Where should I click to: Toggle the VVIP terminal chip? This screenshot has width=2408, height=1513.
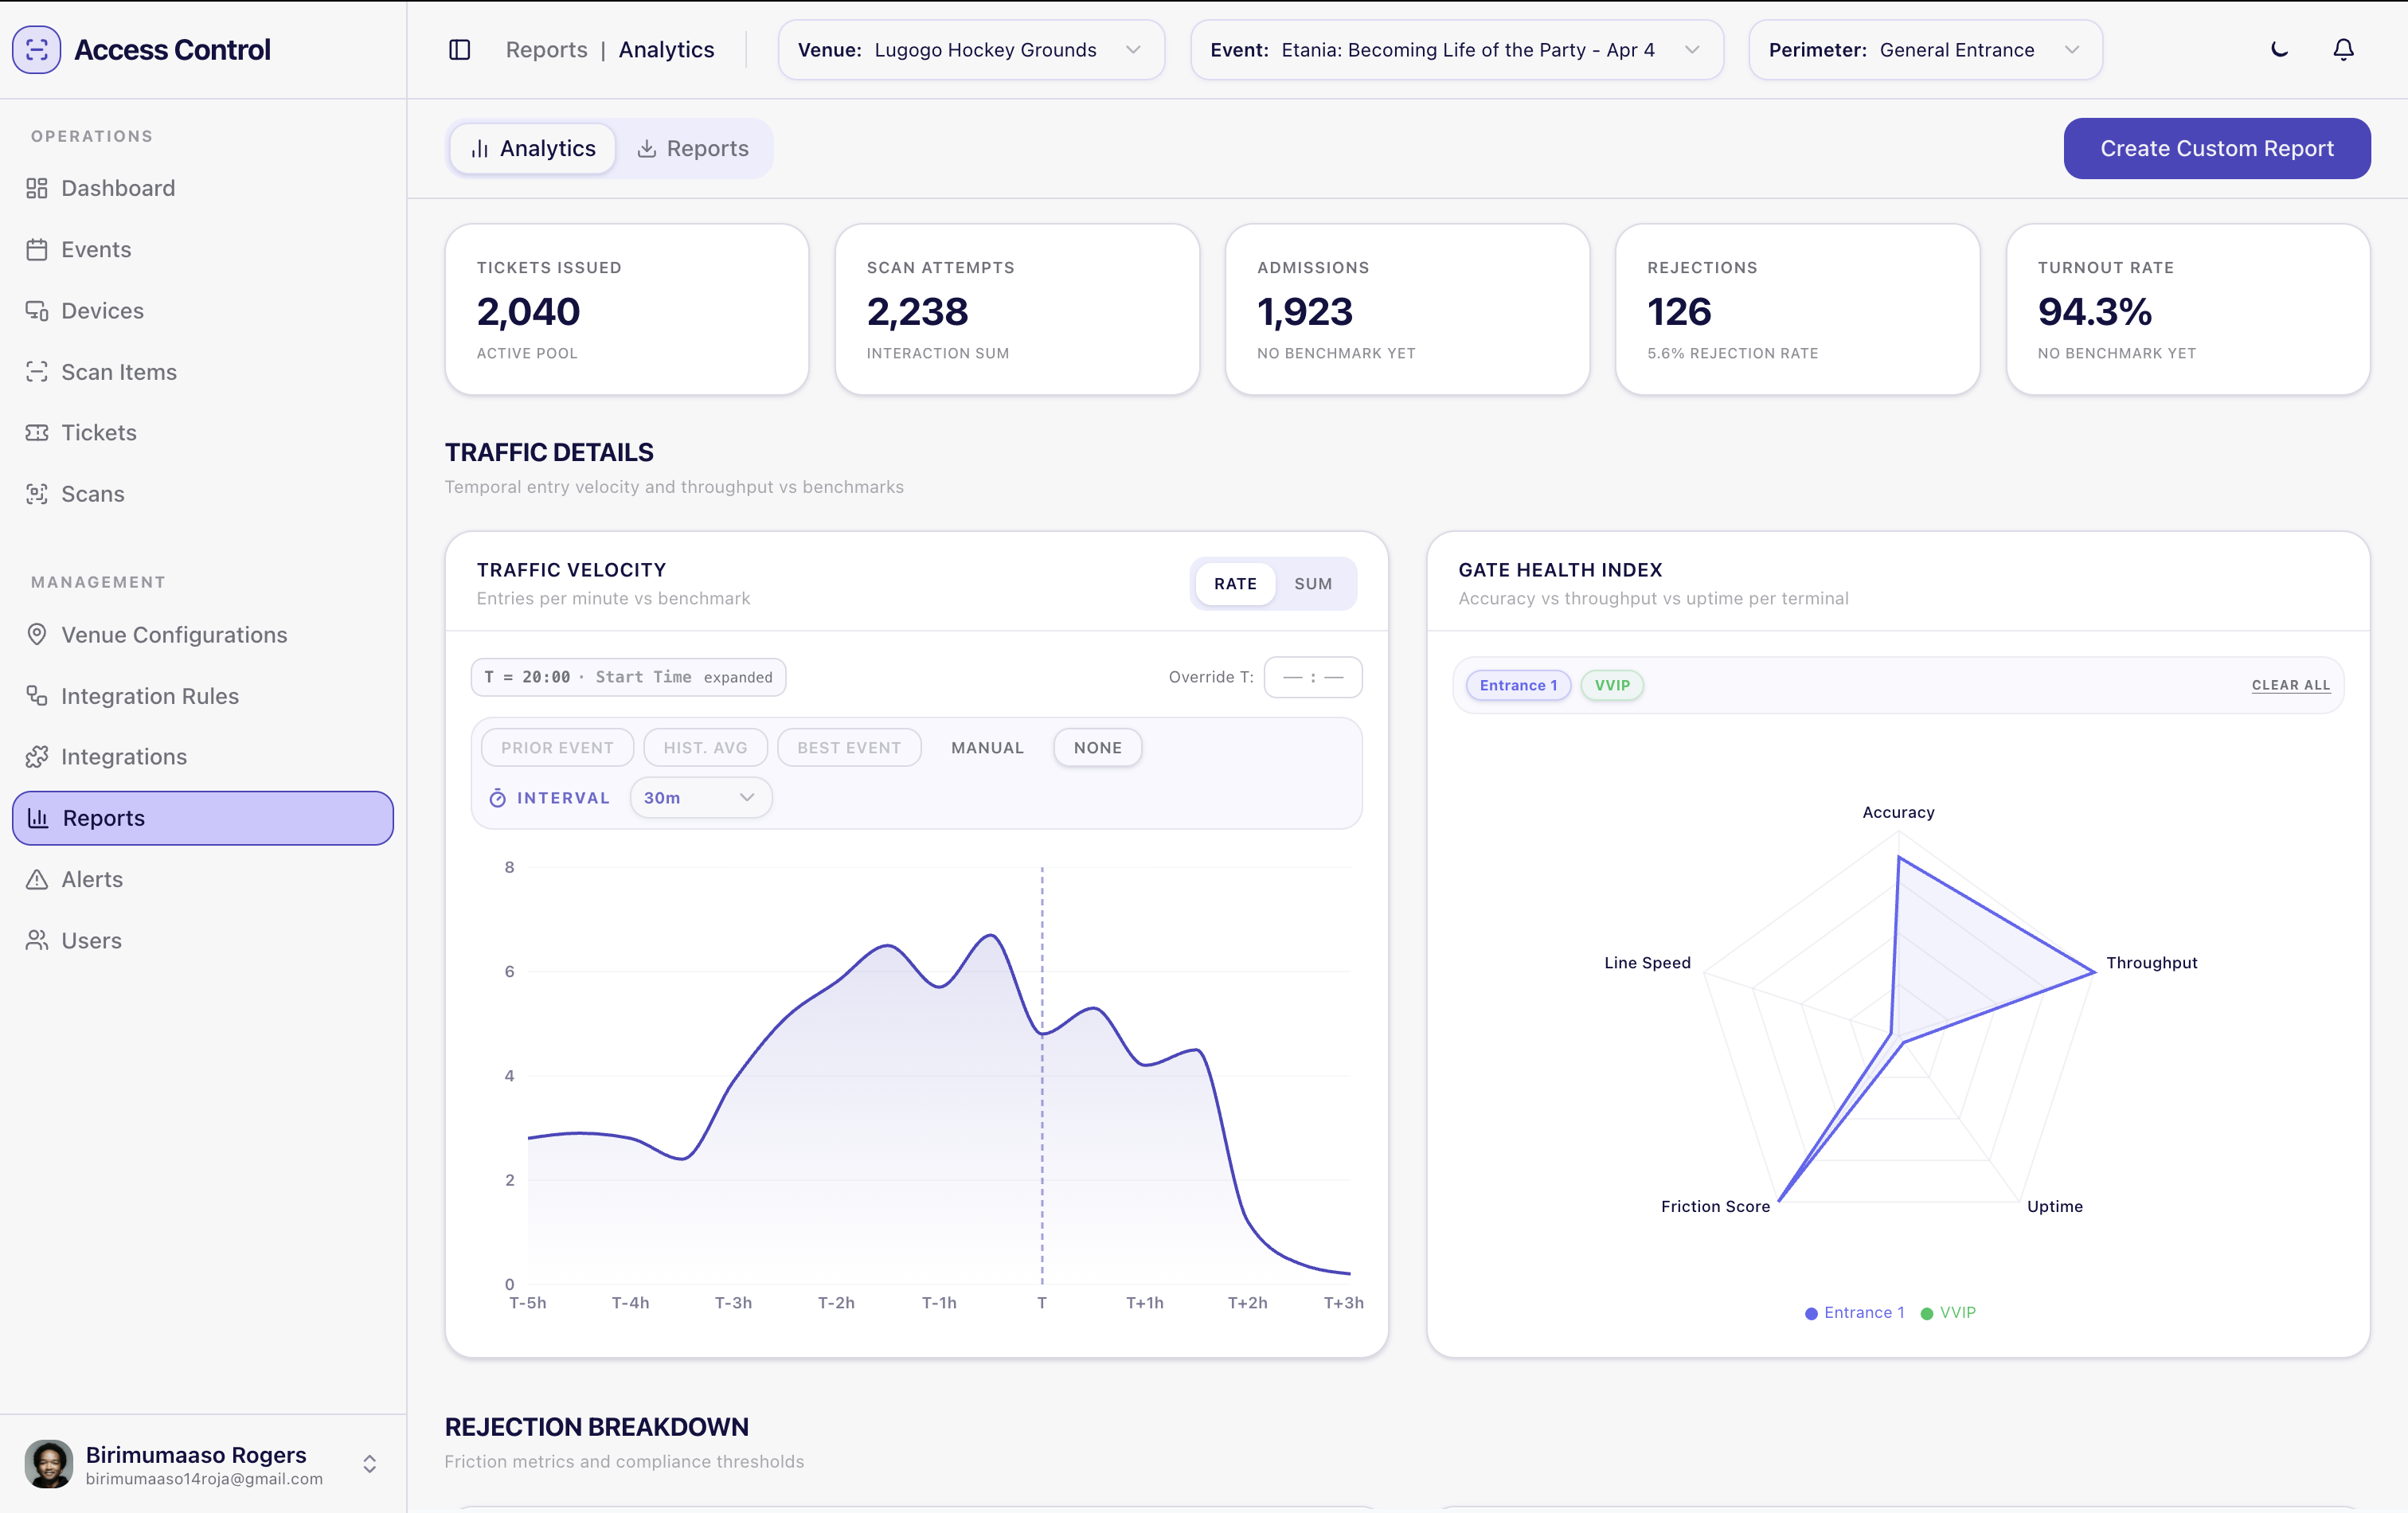(x=1612, y=685)
